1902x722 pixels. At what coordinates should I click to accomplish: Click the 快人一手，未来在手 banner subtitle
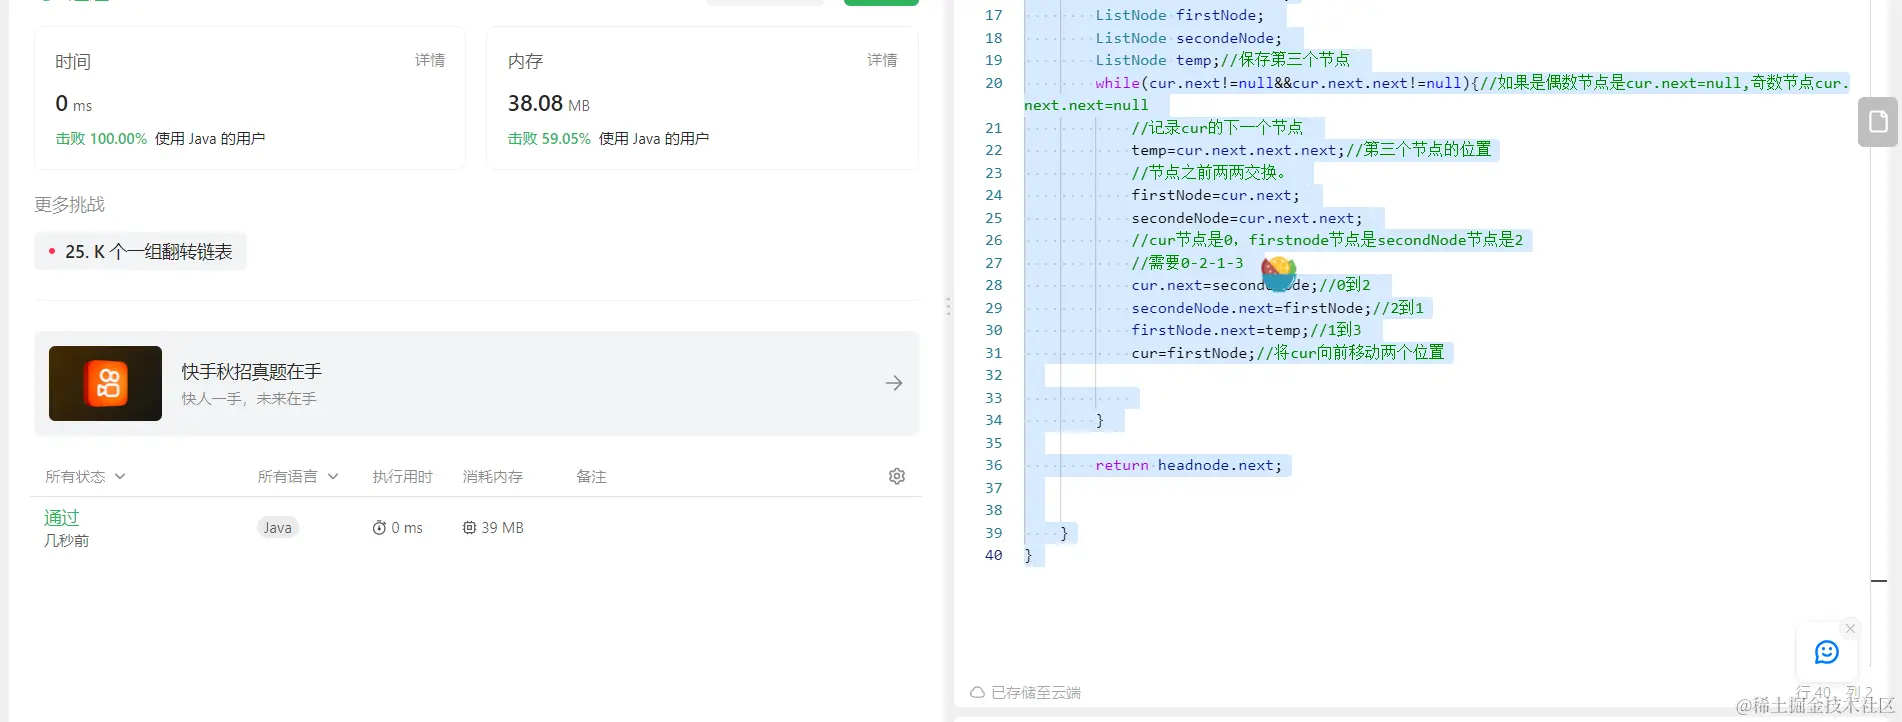click(x=248, y=399)
